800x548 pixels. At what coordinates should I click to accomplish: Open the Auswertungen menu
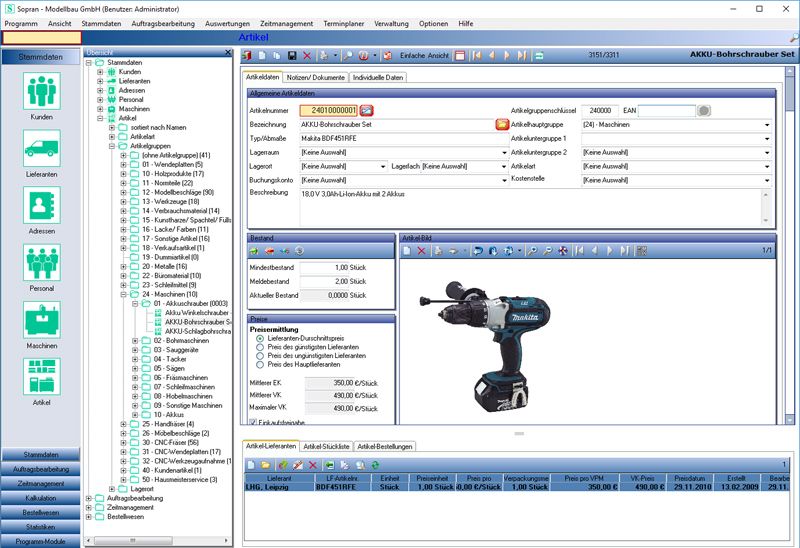tap(227, 23)
